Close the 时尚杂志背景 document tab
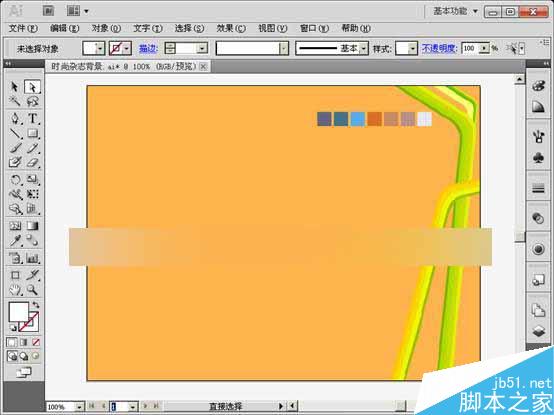This screenshot has width=554, height=415. [x=203, y=66]
